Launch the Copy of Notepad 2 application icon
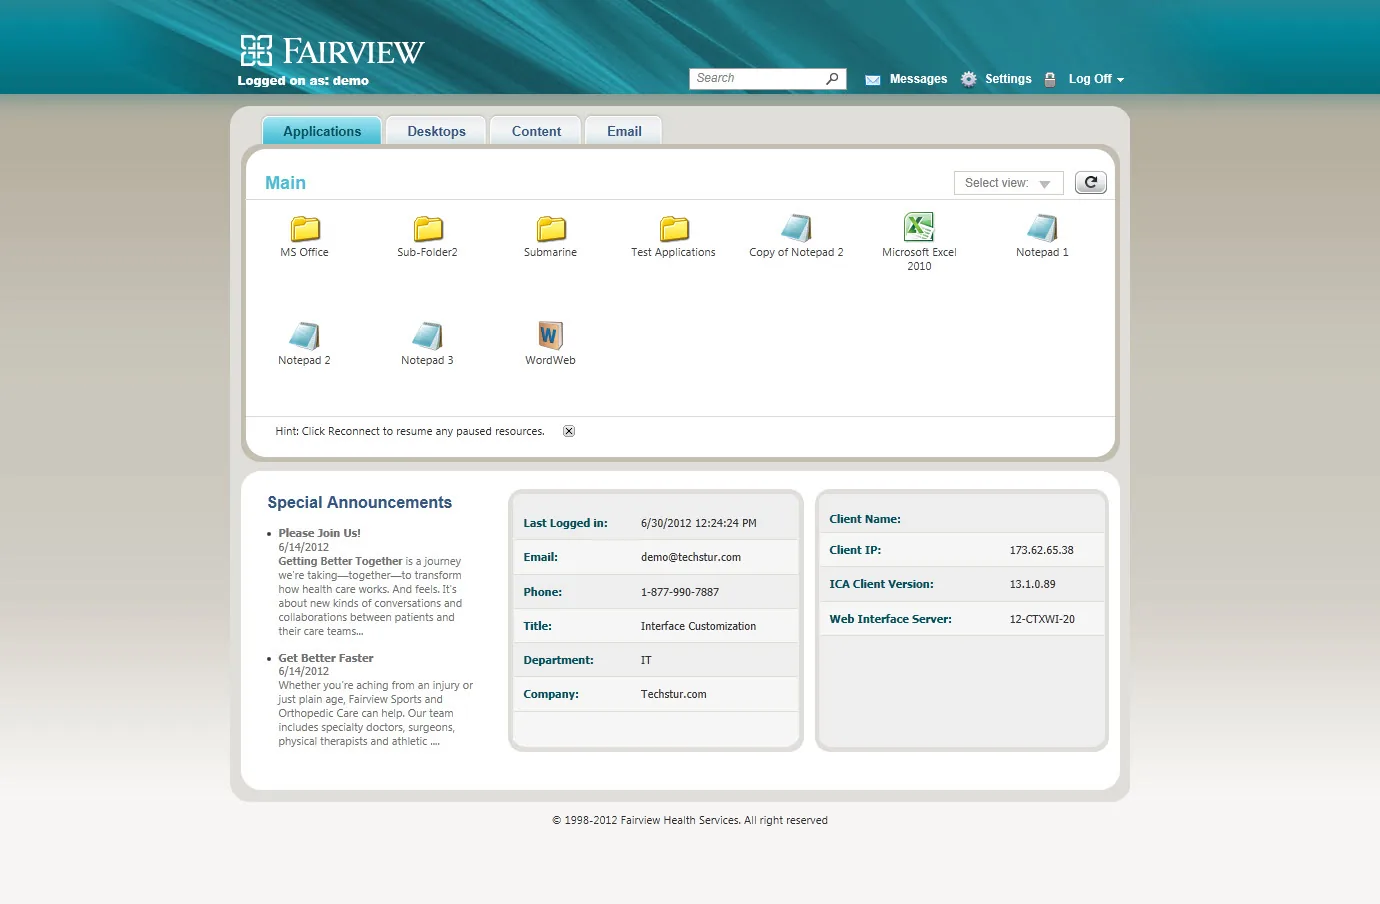 coord(796,228)
